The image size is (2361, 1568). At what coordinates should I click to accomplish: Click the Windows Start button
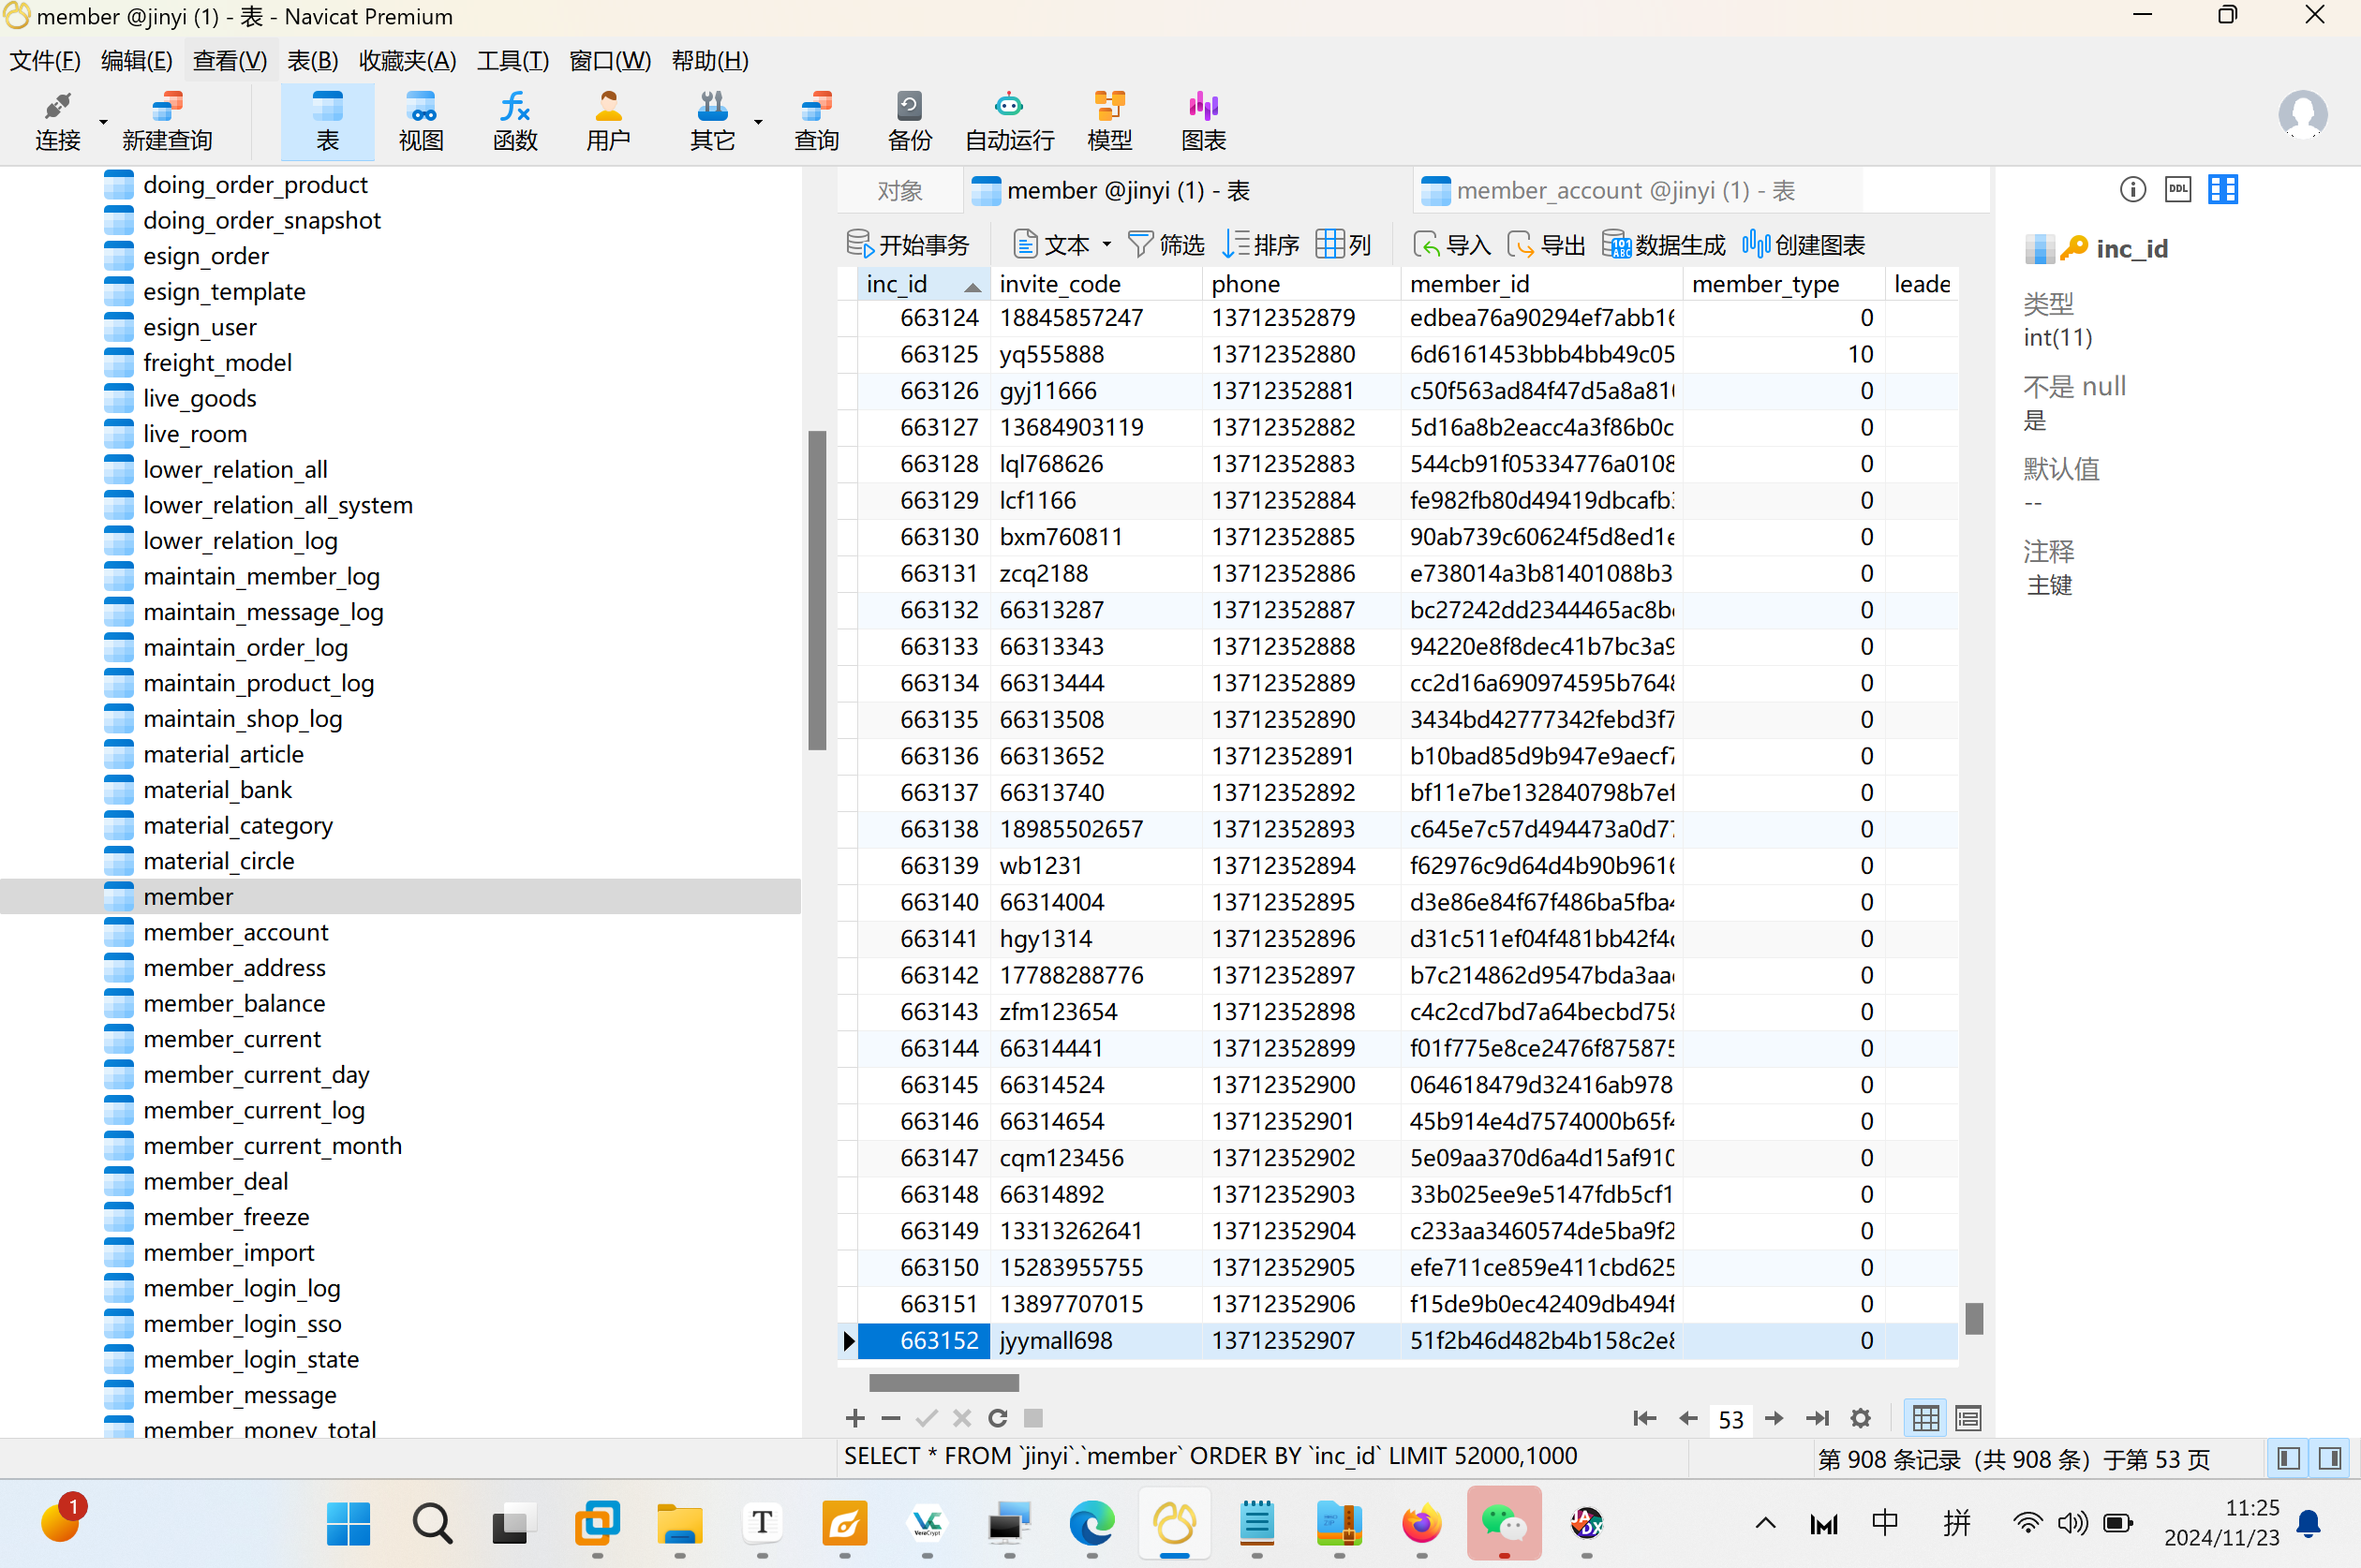(x=348, y=1523)
